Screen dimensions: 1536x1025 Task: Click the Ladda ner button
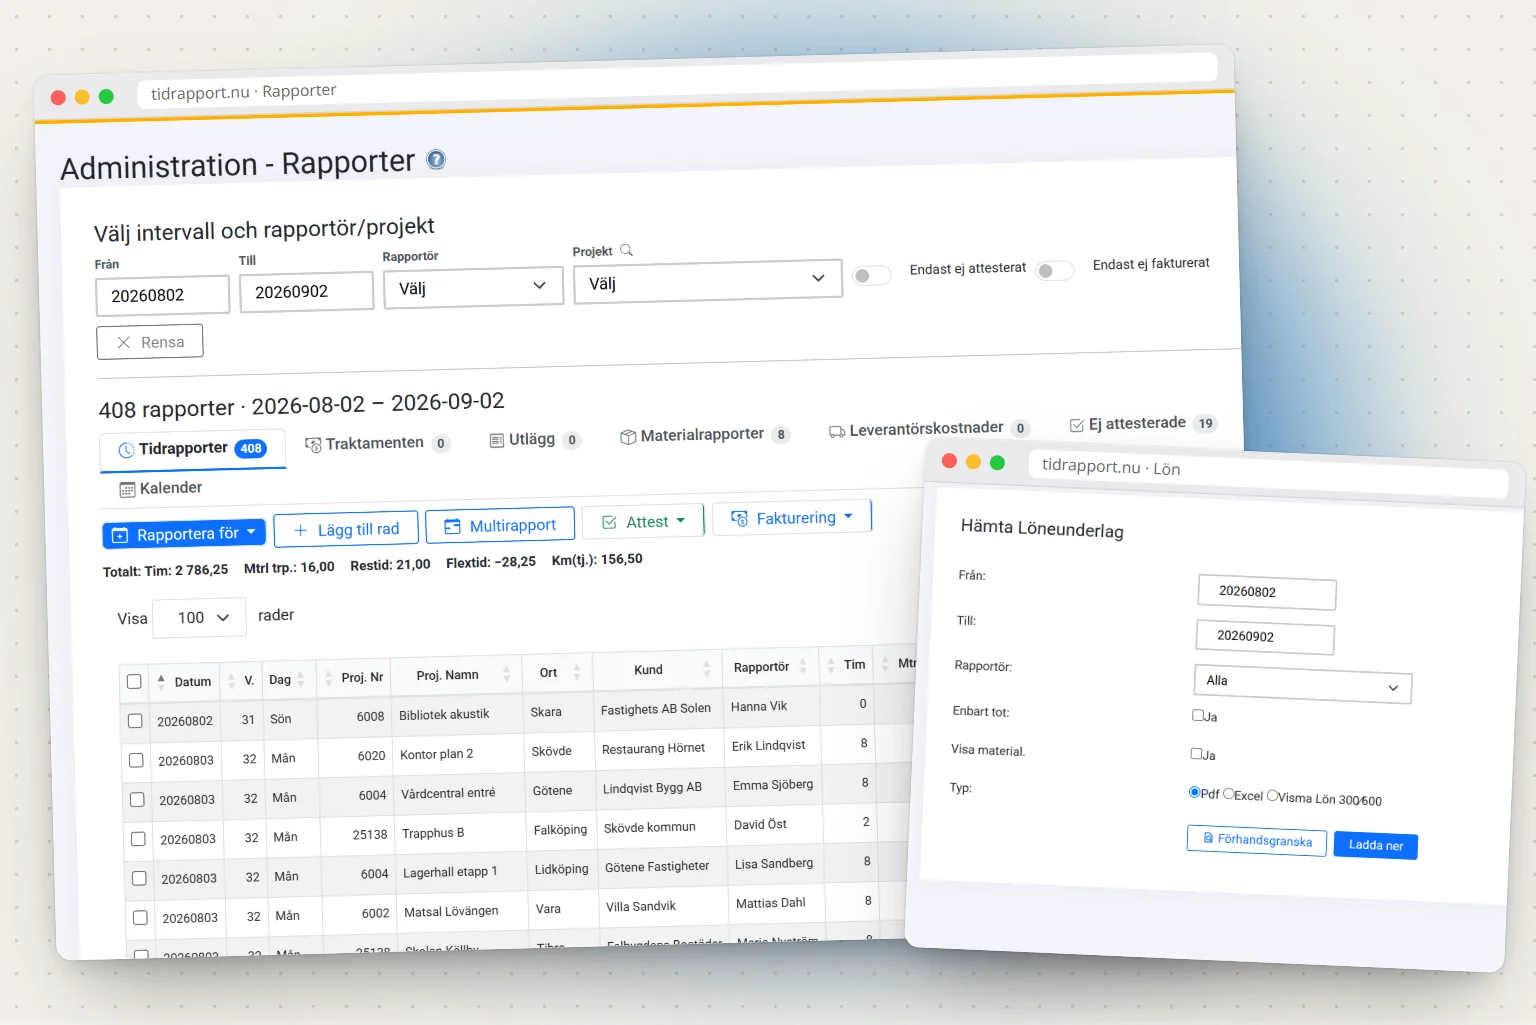(x=1376, y=845)
